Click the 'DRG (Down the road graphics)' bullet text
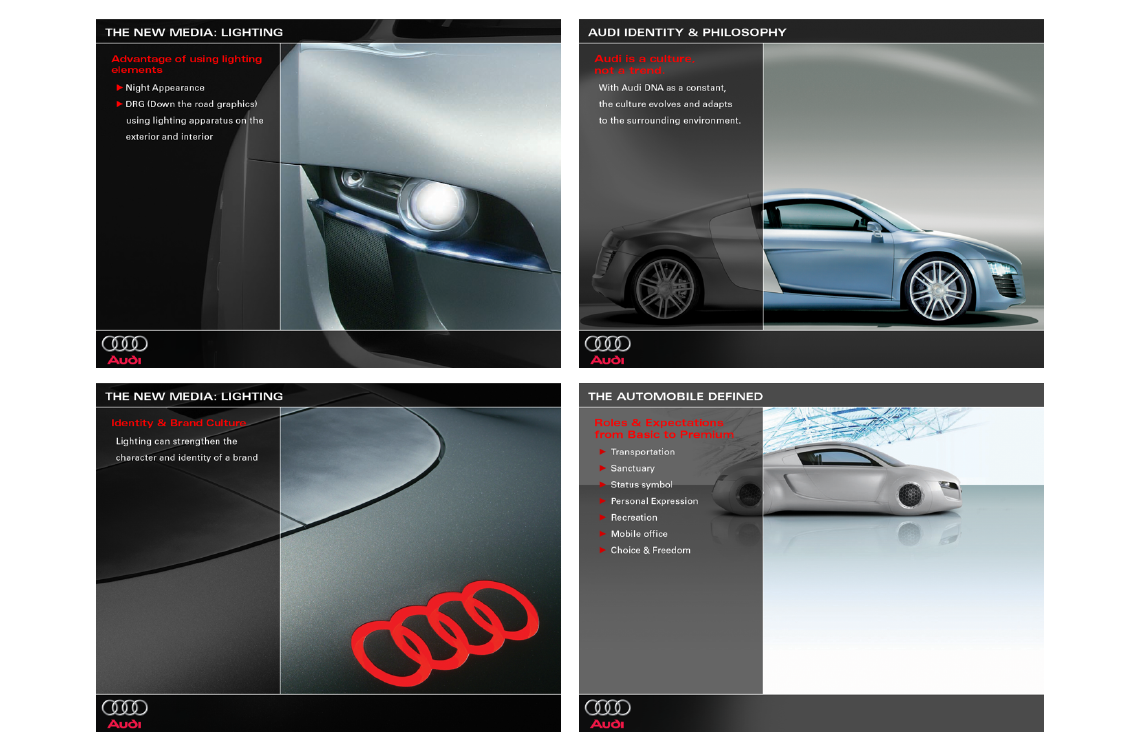1140x752 pixels. [191, 104]
